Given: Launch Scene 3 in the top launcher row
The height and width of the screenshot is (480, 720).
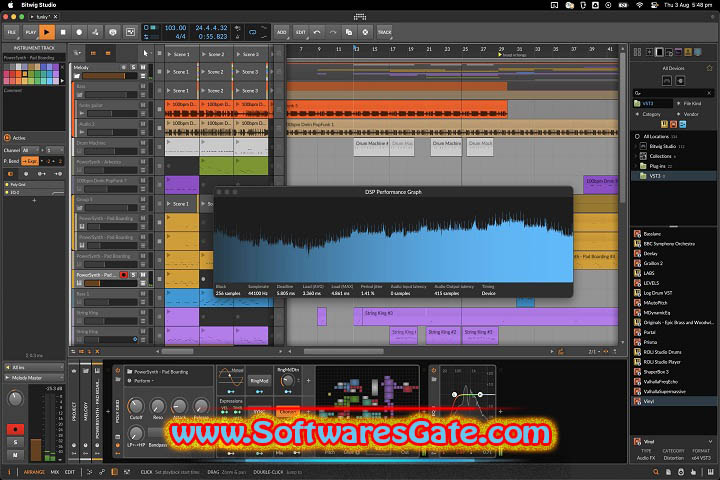Looking at the screenshot, I should (x=250, y=54).
